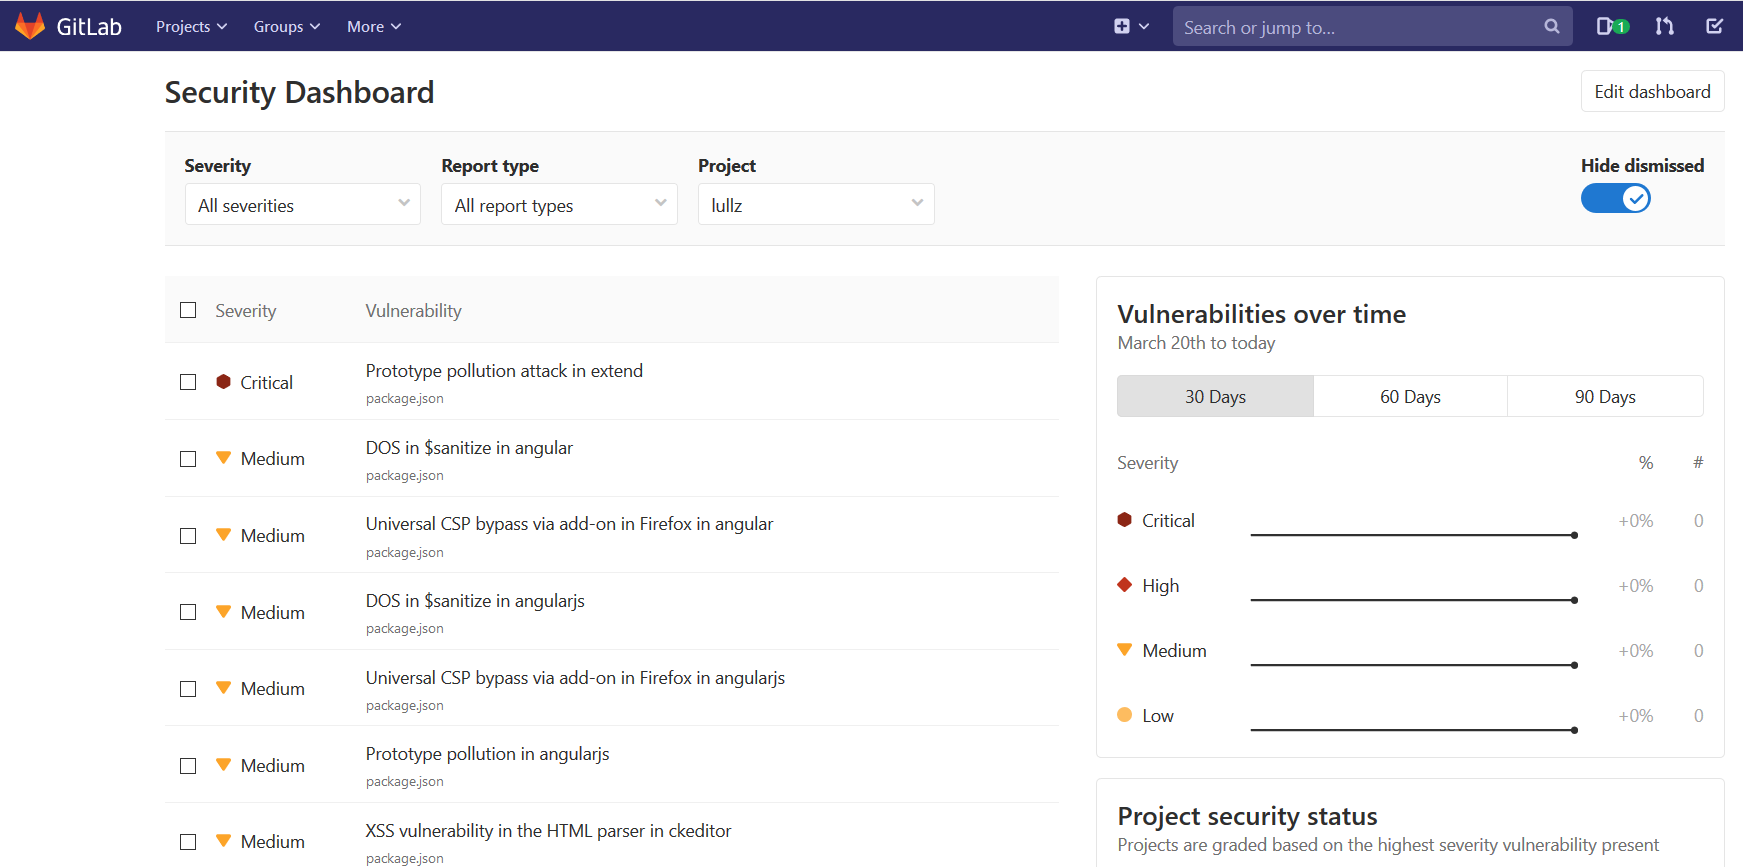The width and height of the screenshot is (1743, 867).
Task: Click the Medium severity triangle in chart
Action: [x=1125, y=650]
